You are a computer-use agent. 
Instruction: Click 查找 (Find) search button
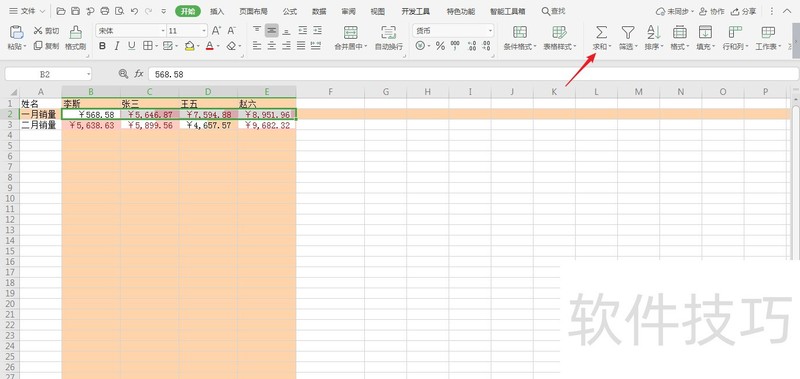pyautogui.click(x=554, y=11)
